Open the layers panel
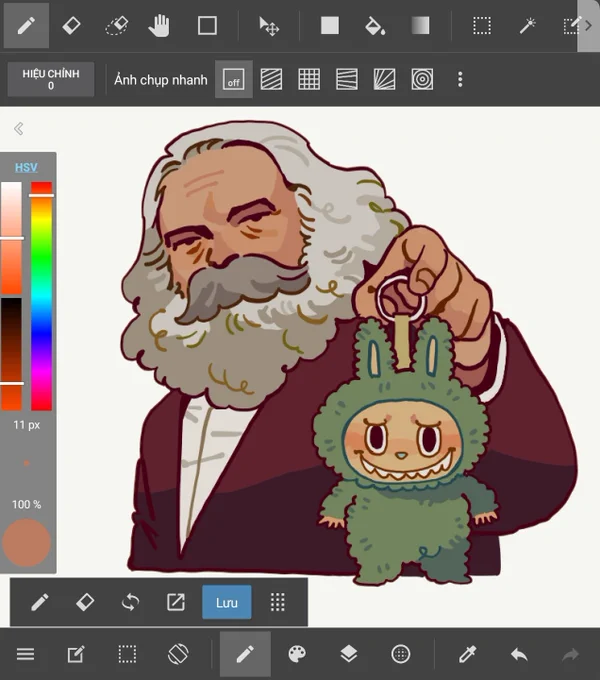The width and height of the screenshot is (600, 680). click(x=349, y=654)
